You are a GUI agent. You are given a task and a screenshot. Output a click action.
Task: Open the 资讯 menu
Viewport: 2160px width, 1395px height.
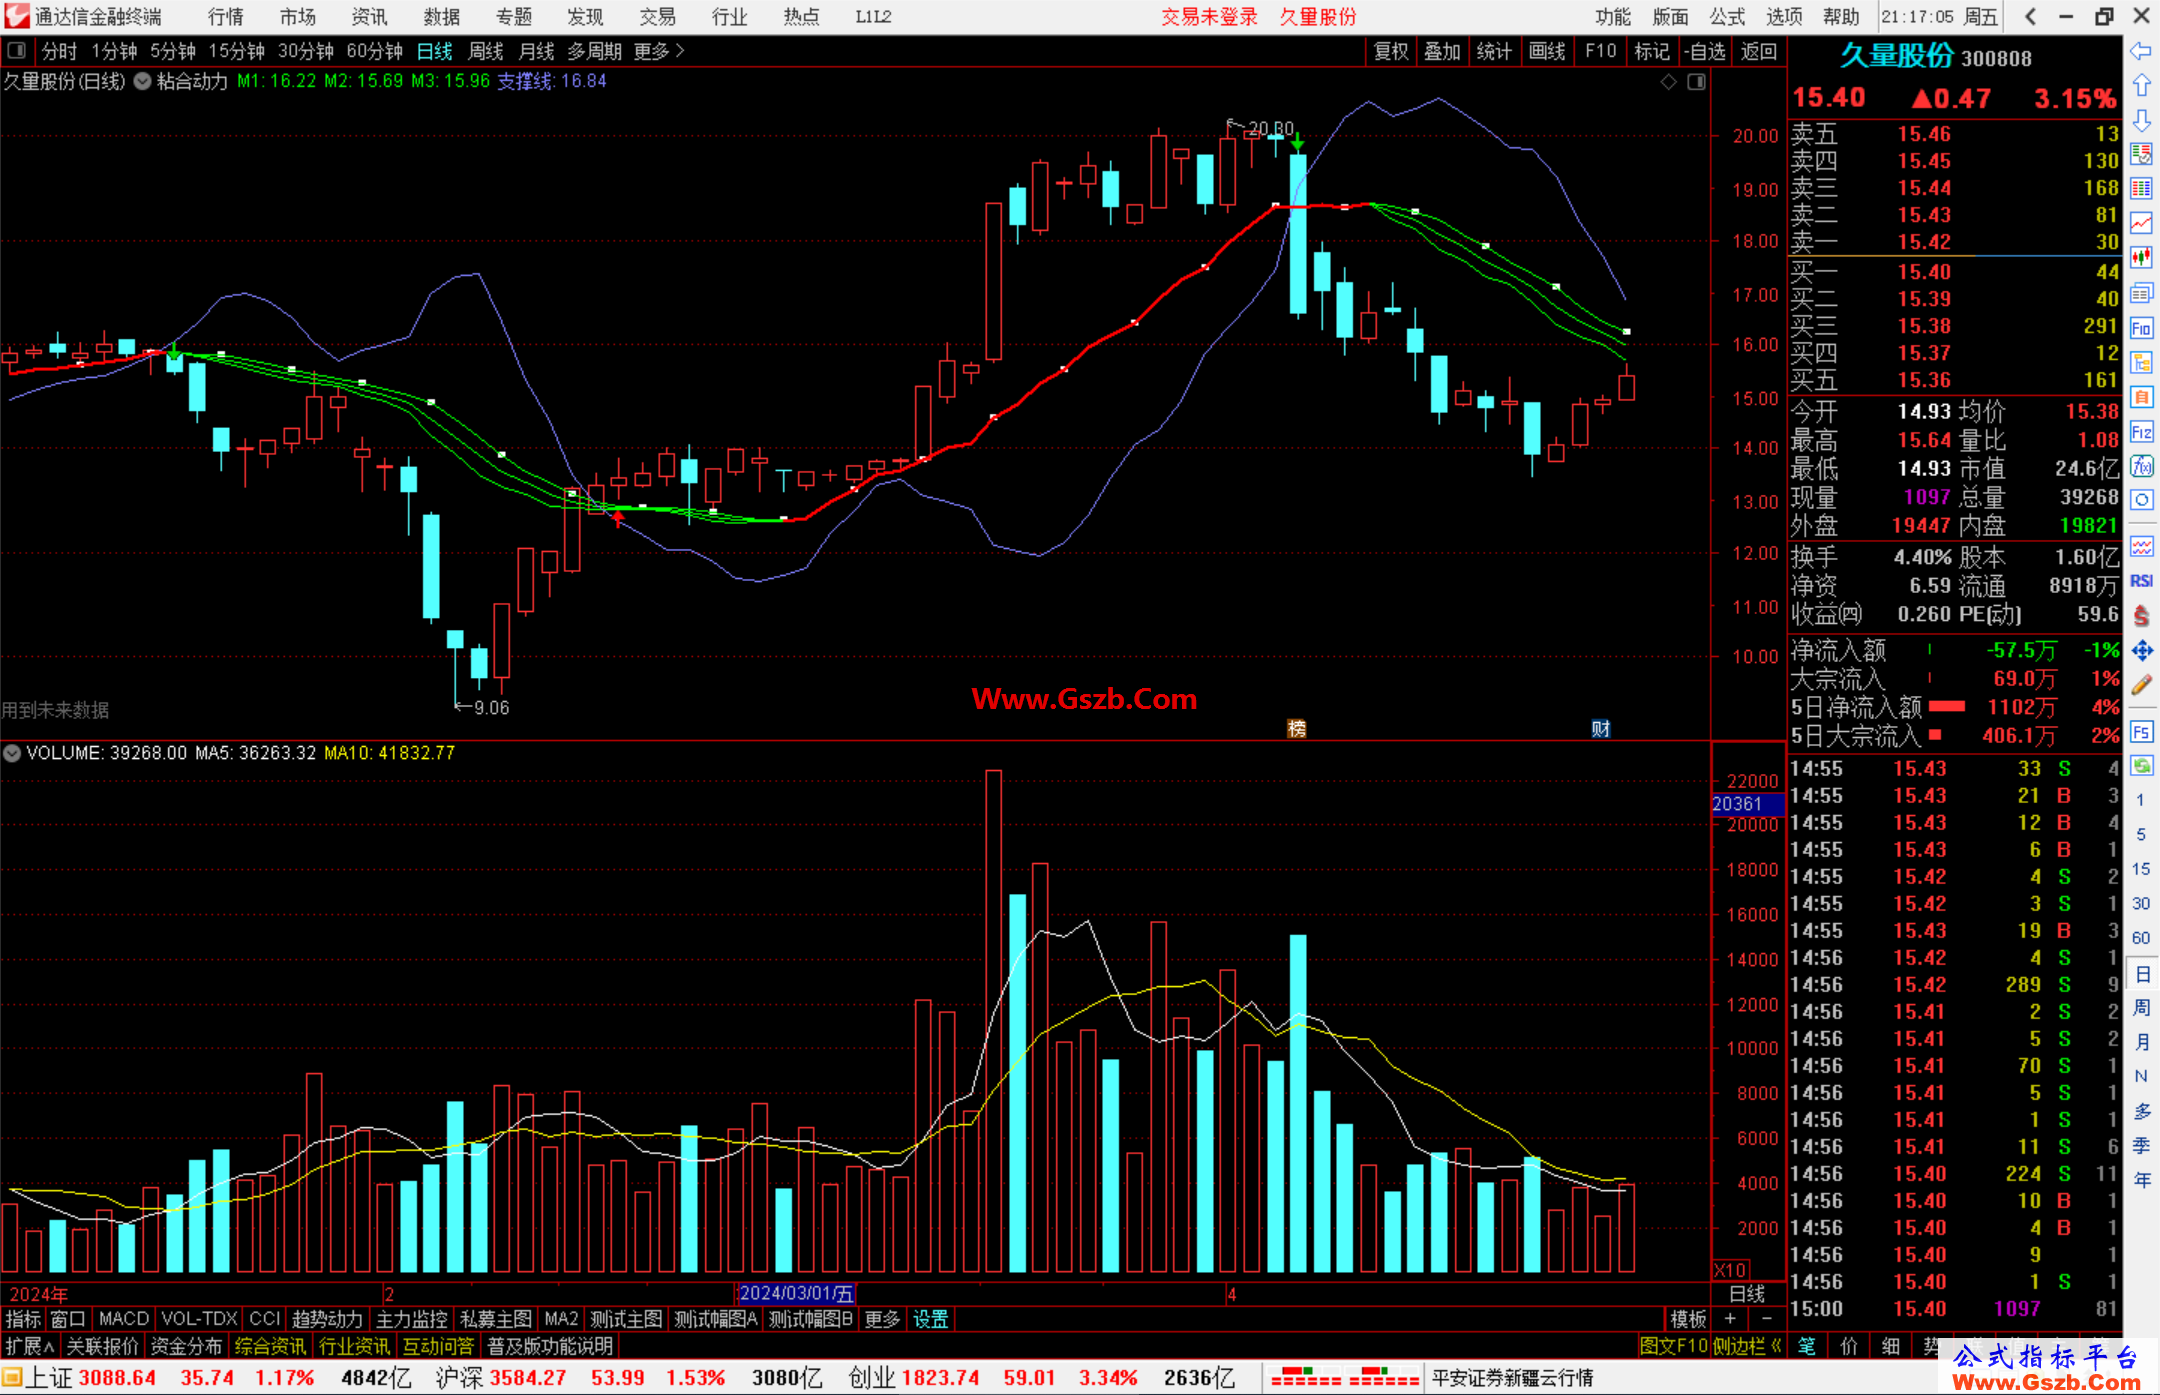pyautogui.click(x=370, y=16)
